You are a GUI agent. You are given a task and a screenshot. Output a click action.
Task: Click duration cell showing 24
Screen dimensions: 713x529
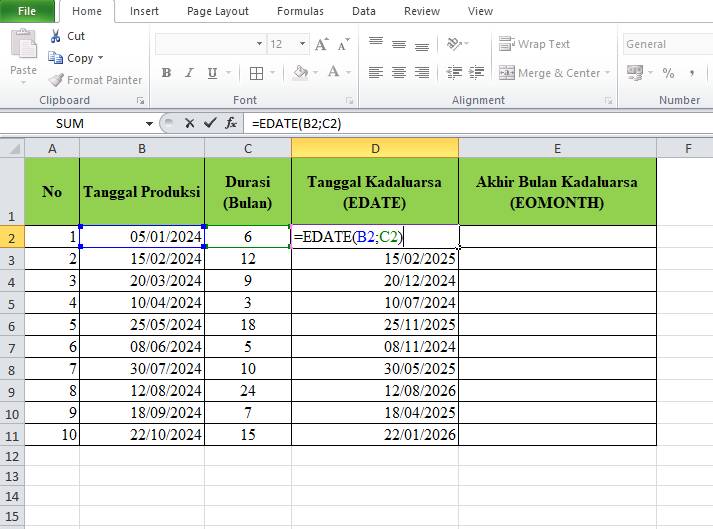click(x=248, y=391)
